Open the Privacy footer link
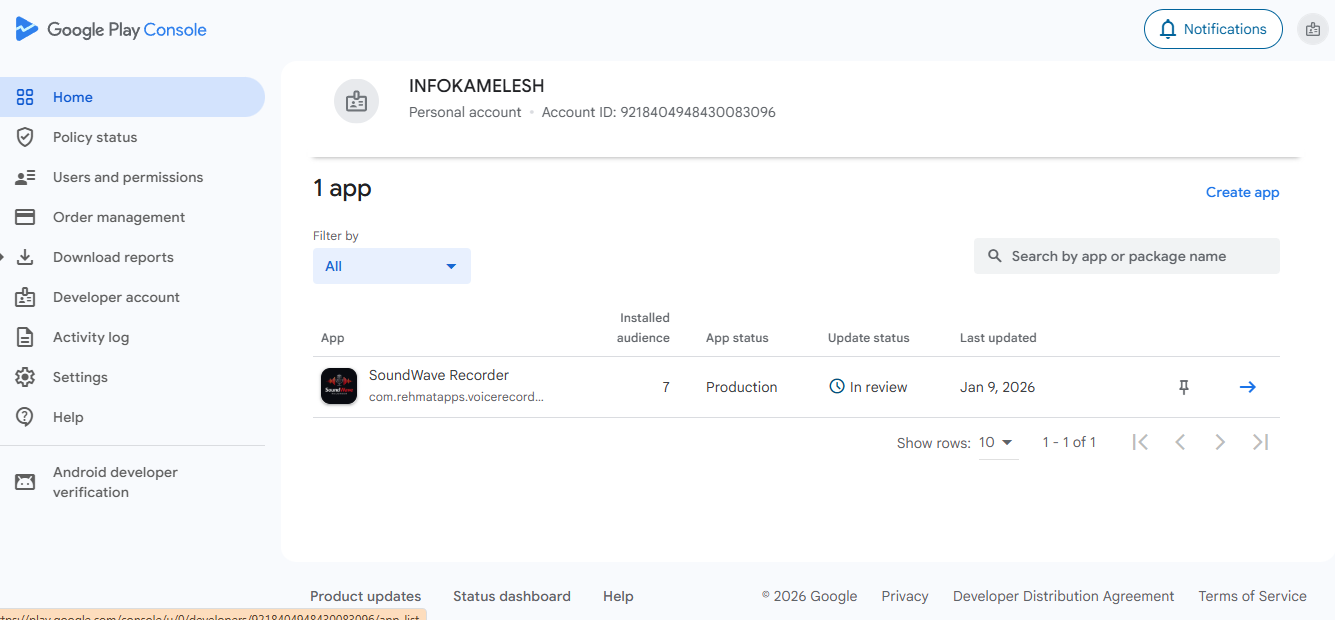Image resolution: width=1335 pixels, height=620 pixels. [x=905, y=596]
